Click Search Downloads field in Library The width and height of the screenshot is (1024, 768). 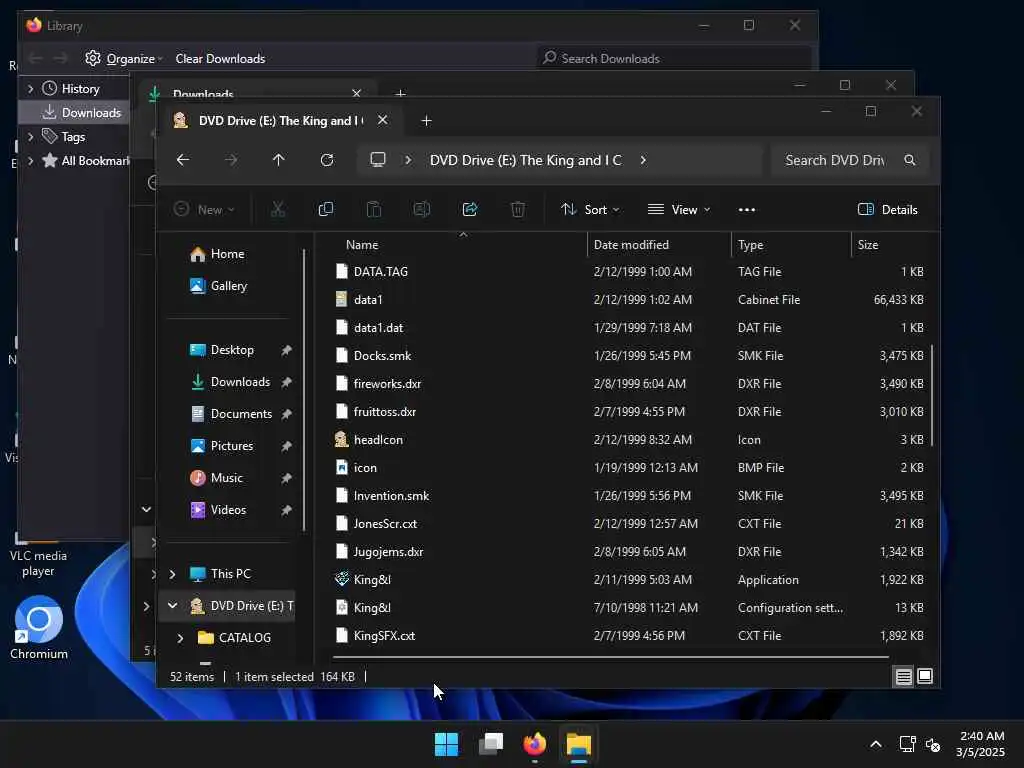point(676,59)
